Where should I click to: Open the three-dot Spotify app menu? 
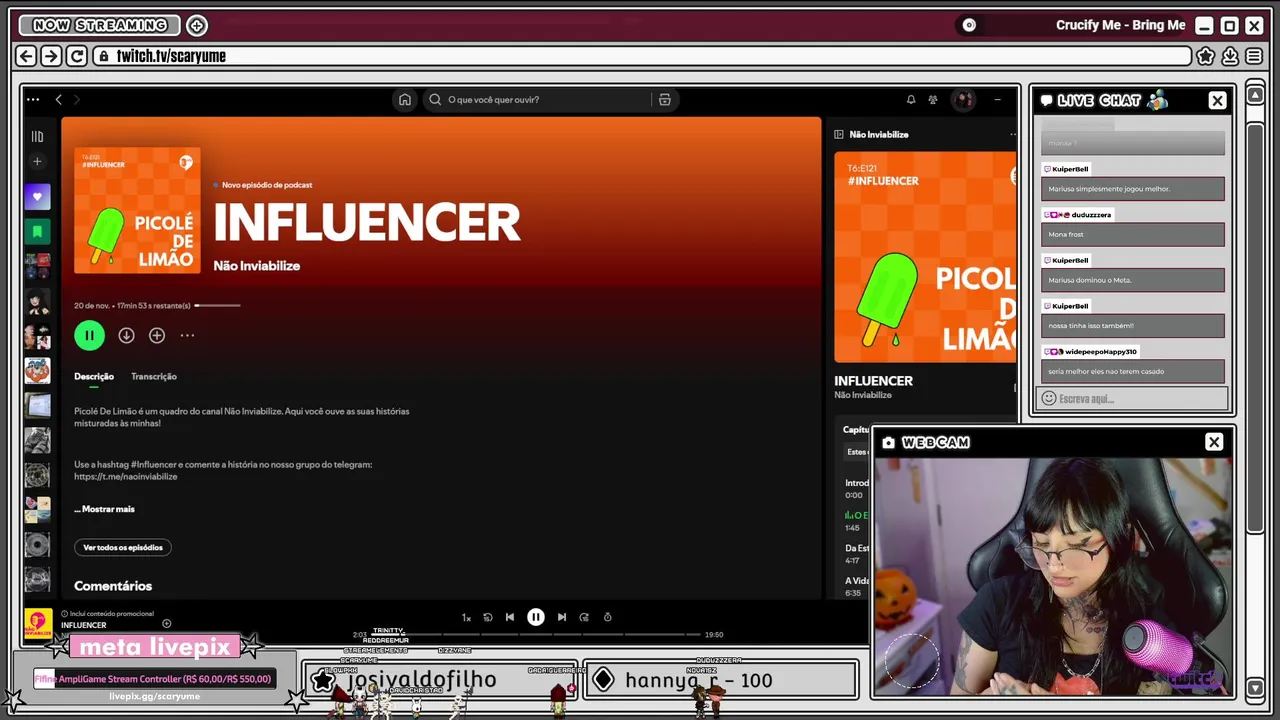33,100
